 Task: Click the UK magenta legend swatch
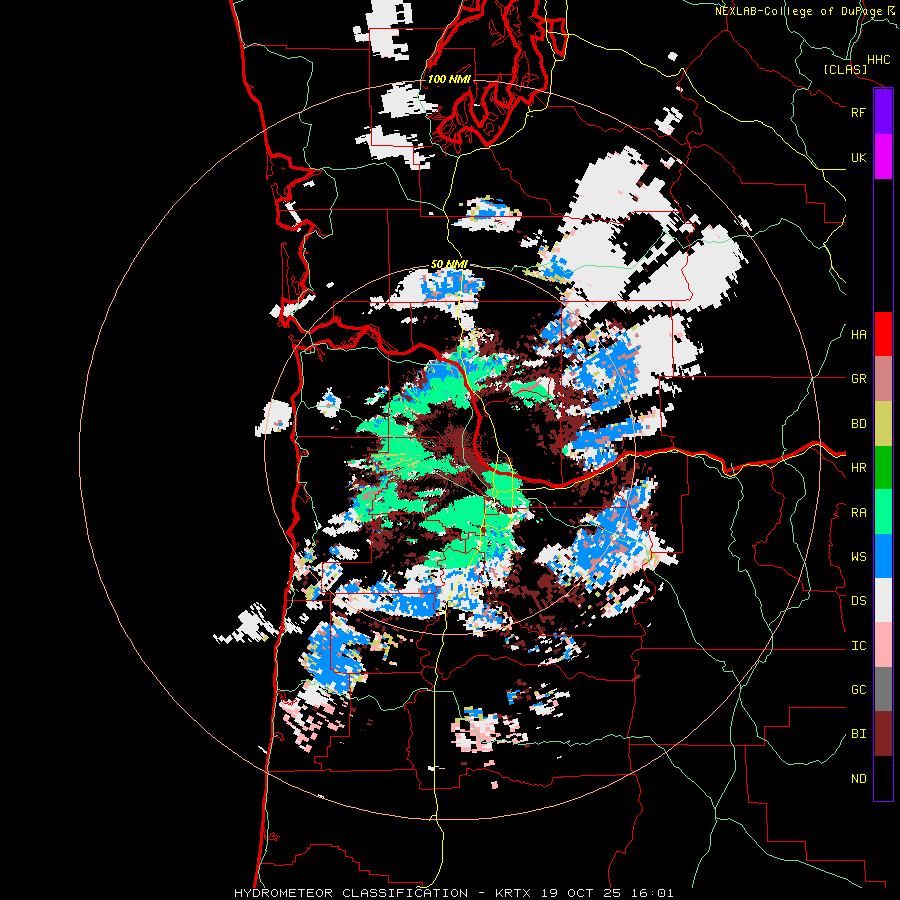pyautogui.click(x=883, y=157)
